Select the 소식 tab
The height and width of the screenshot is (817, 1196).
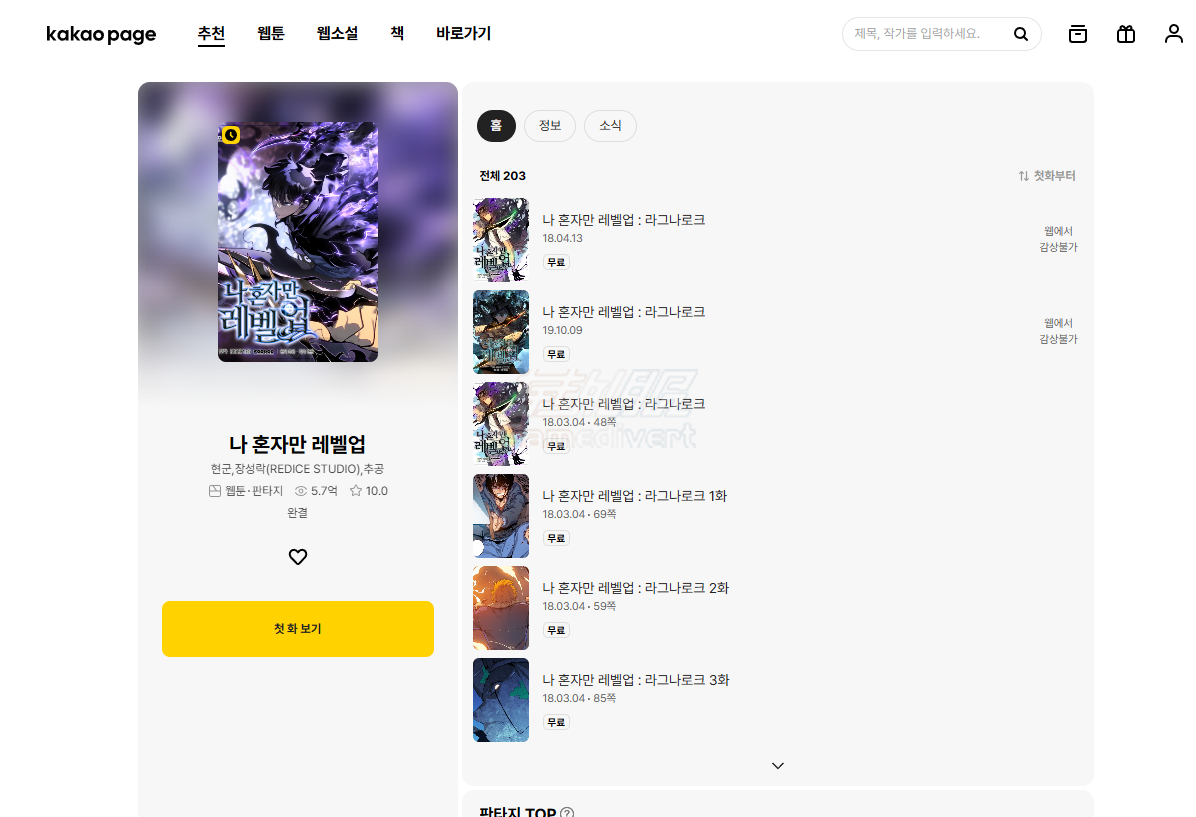[610, 125]
